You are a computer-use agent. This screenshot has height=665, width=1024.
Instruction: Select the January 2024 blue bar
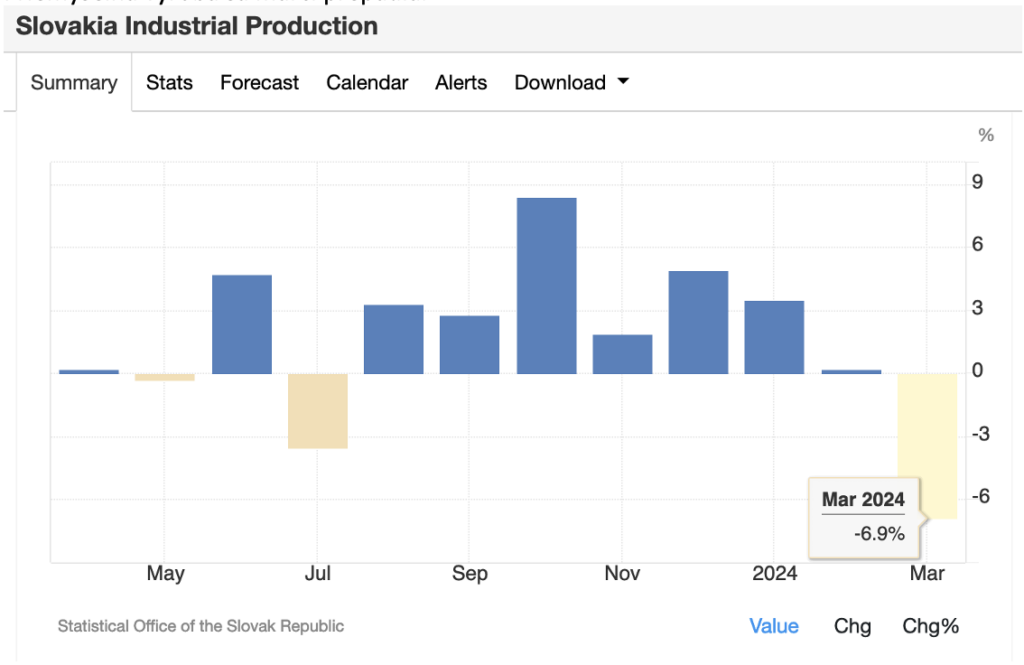[x=774, y=337]
